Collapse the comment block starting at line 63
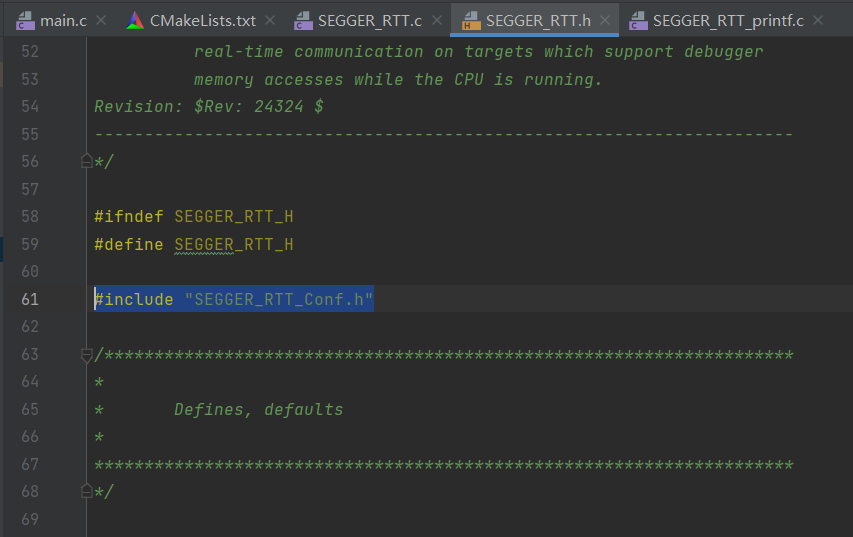 (x=87, y=355)
